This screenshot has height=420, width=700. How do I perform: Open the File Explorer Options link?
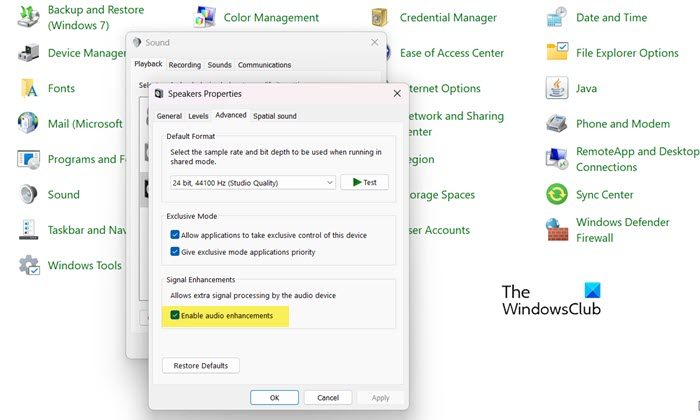pos(627,53)
